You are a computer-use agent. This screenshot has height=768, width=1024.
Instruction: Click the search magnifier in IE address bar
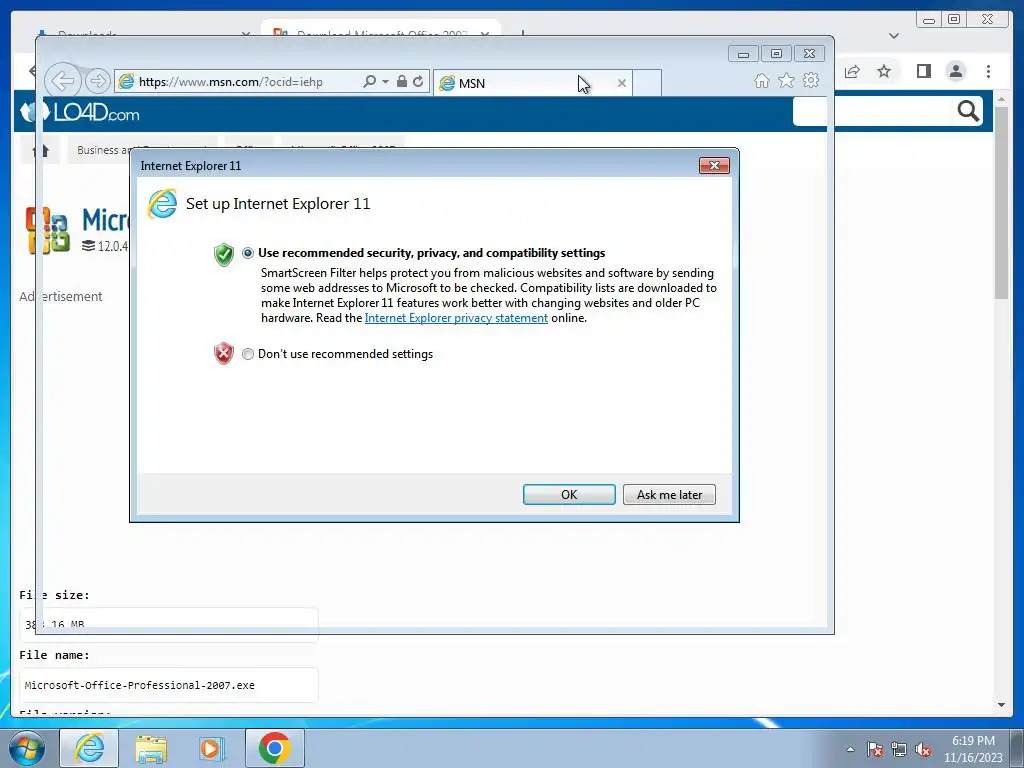[x=369, y=81]
